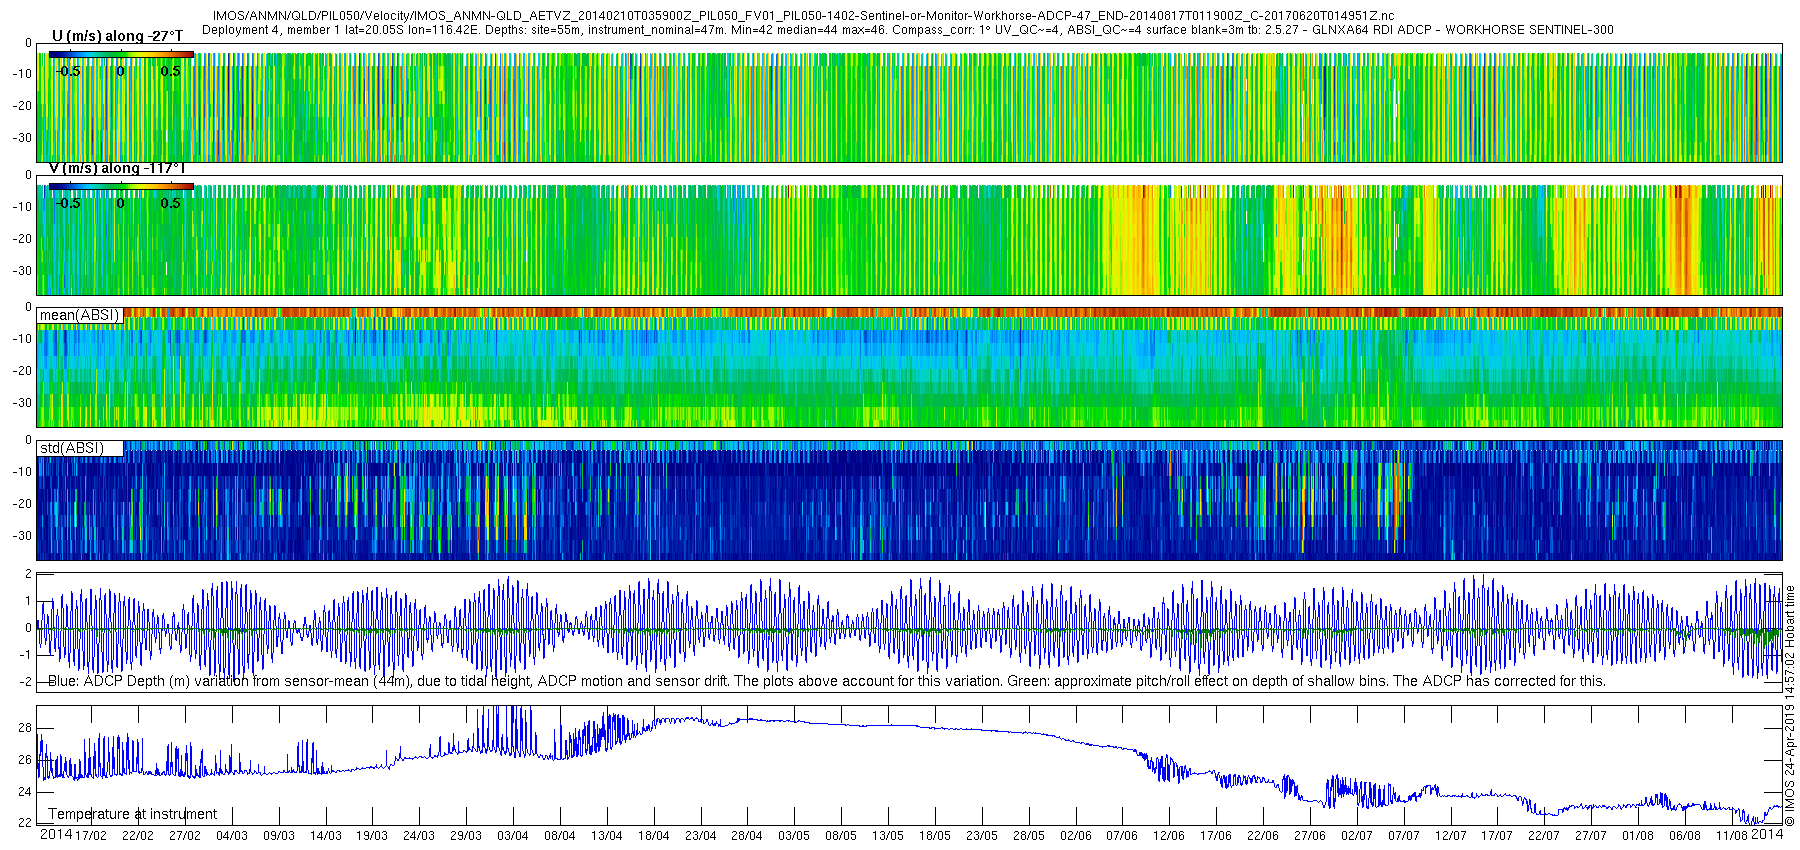Click the 02/06 date tick label
Image resolution: width=1800 pixels, height=850 pixels.
(1075, 836)
